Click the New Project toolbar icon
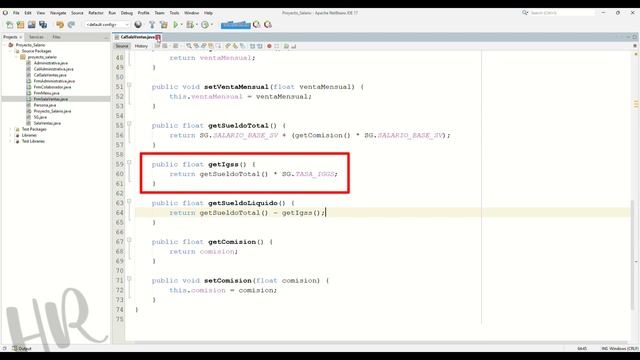This screenshot has height=360, width=640. pos(20,24)
